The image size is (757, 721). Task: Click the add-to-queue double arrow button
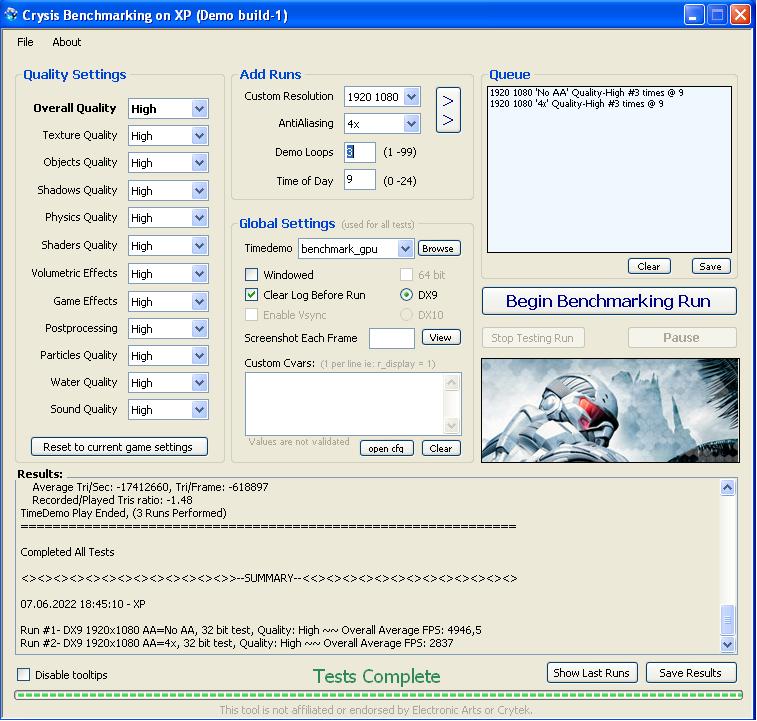pyautogui.click(x=448, y=110)
